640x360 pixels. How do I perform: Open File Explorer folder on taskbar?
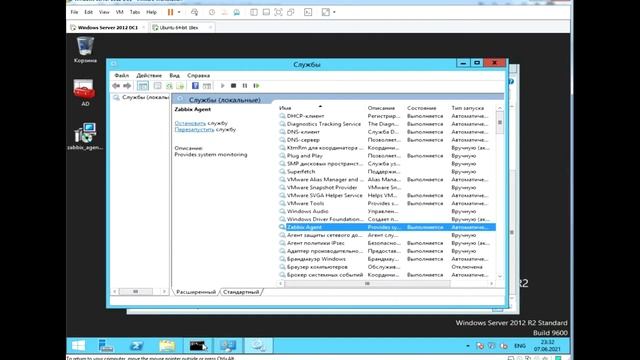pos(167,346)
